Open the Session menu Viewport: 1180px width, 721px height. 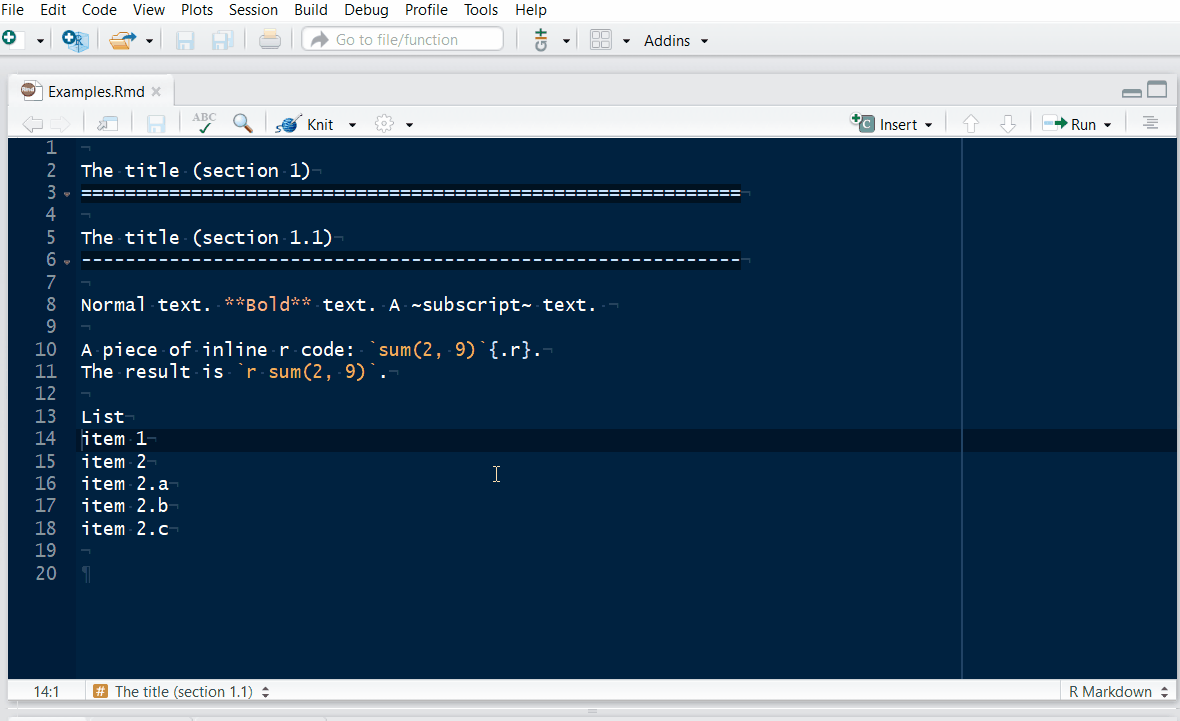[254, 10]
